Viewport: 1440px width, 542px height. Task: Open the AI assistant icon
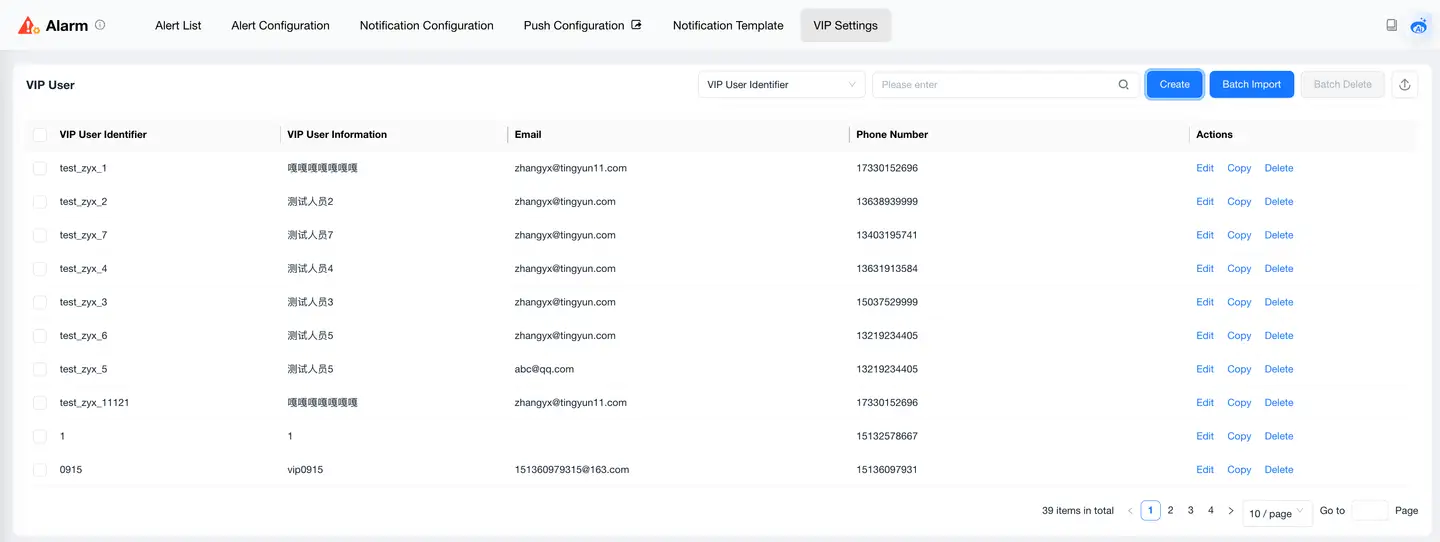(1419, 26)
